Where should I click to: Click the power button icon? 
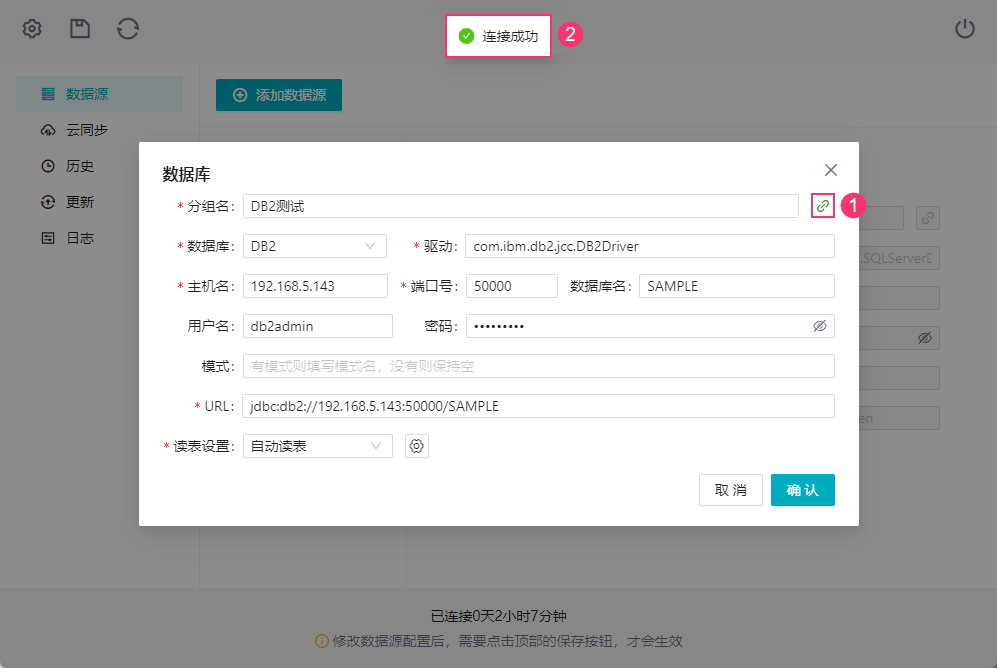965,29
